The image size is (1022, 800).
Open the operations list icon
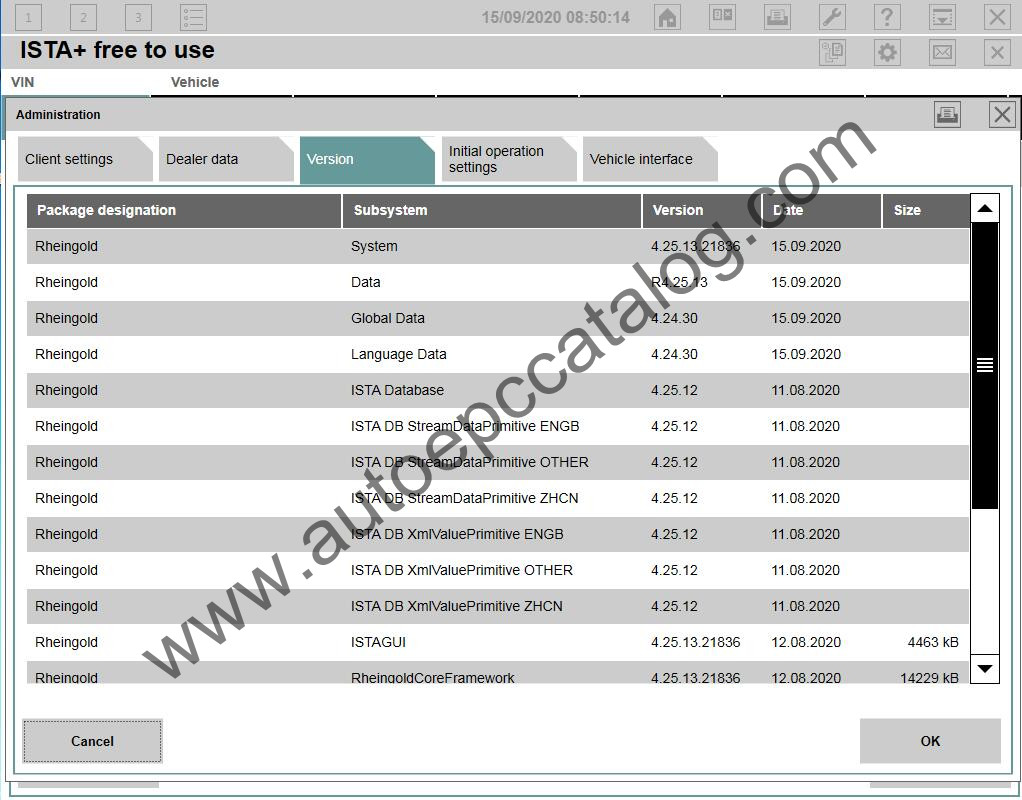(193, 17)
